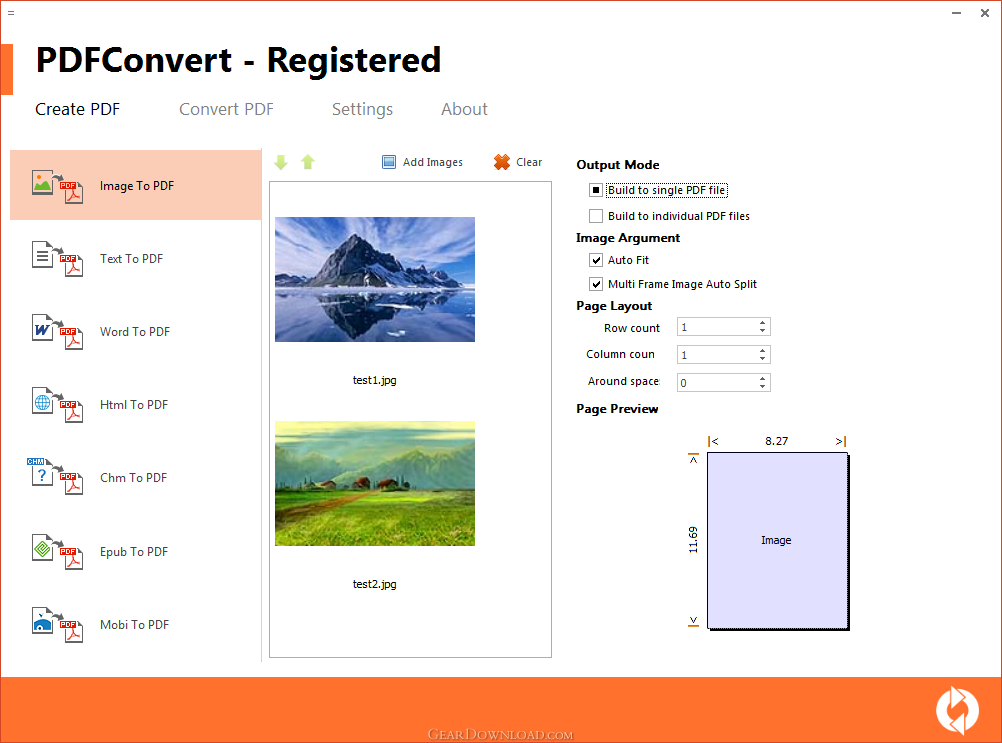
Task: Click the page preview Image area
Action: (777, 540)
